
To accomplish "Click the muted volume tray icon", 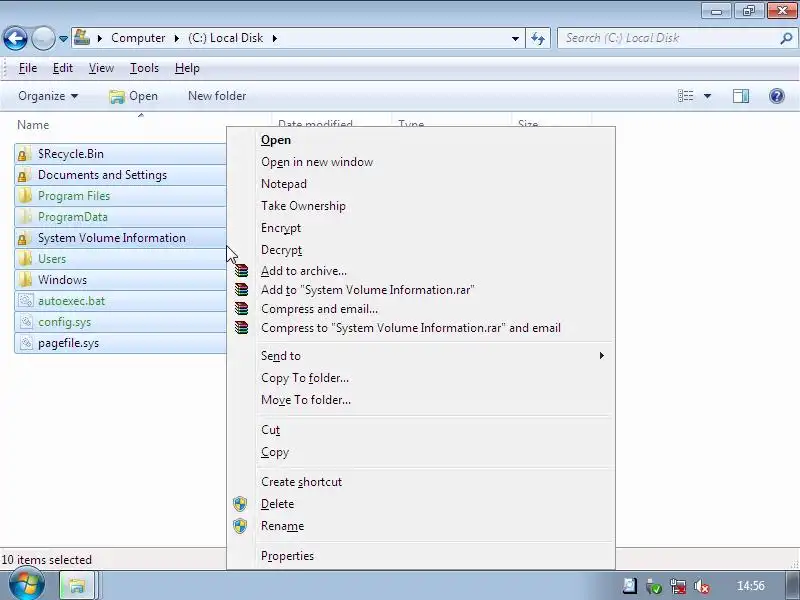I will pos(702,587).
